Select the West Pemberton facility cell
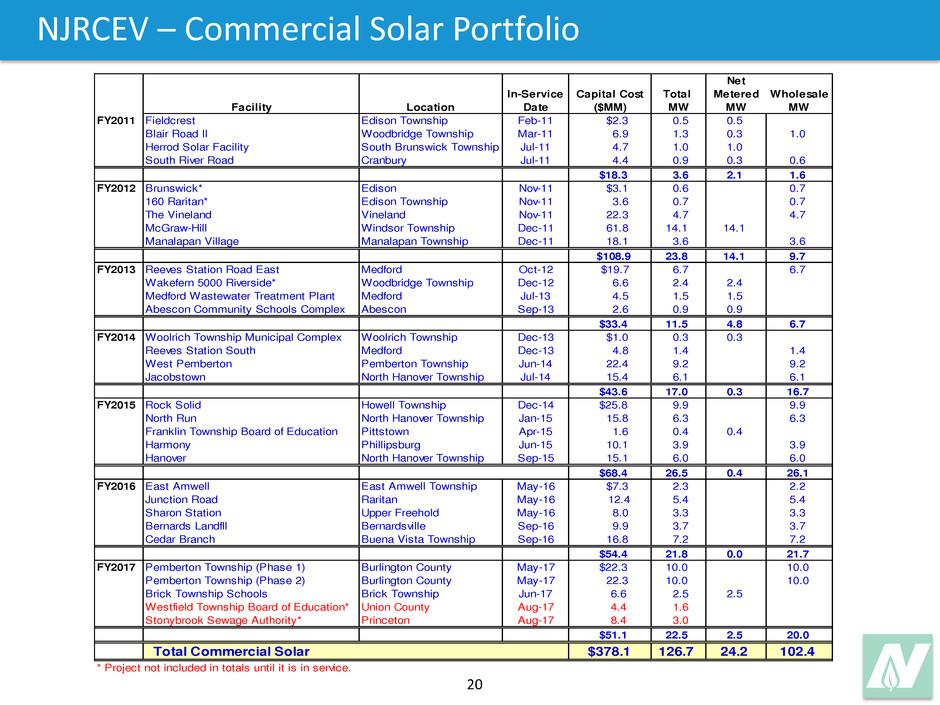The width and height of the screenshot is (940, 705). point(188,364)
